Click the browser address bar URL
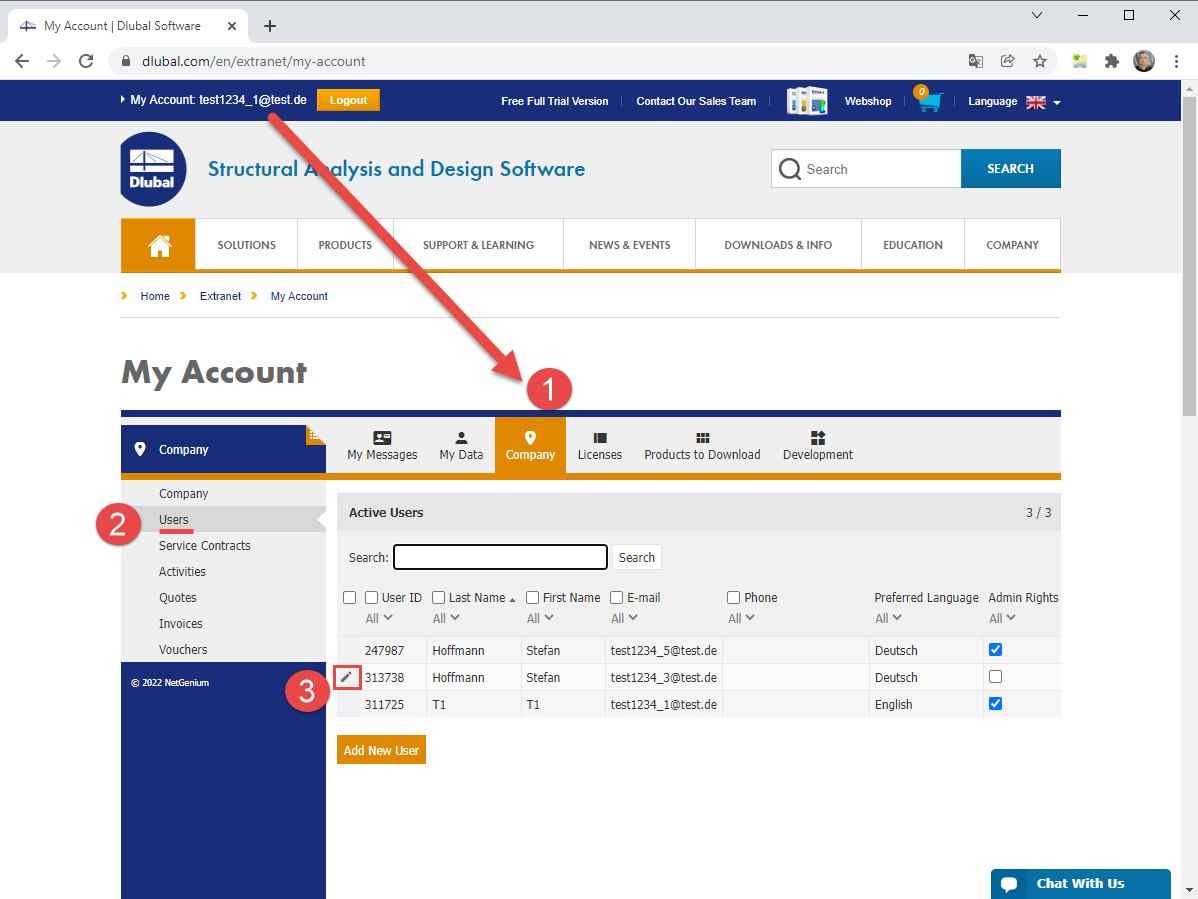The image size is (1198, 899). [x=254, y=61]
